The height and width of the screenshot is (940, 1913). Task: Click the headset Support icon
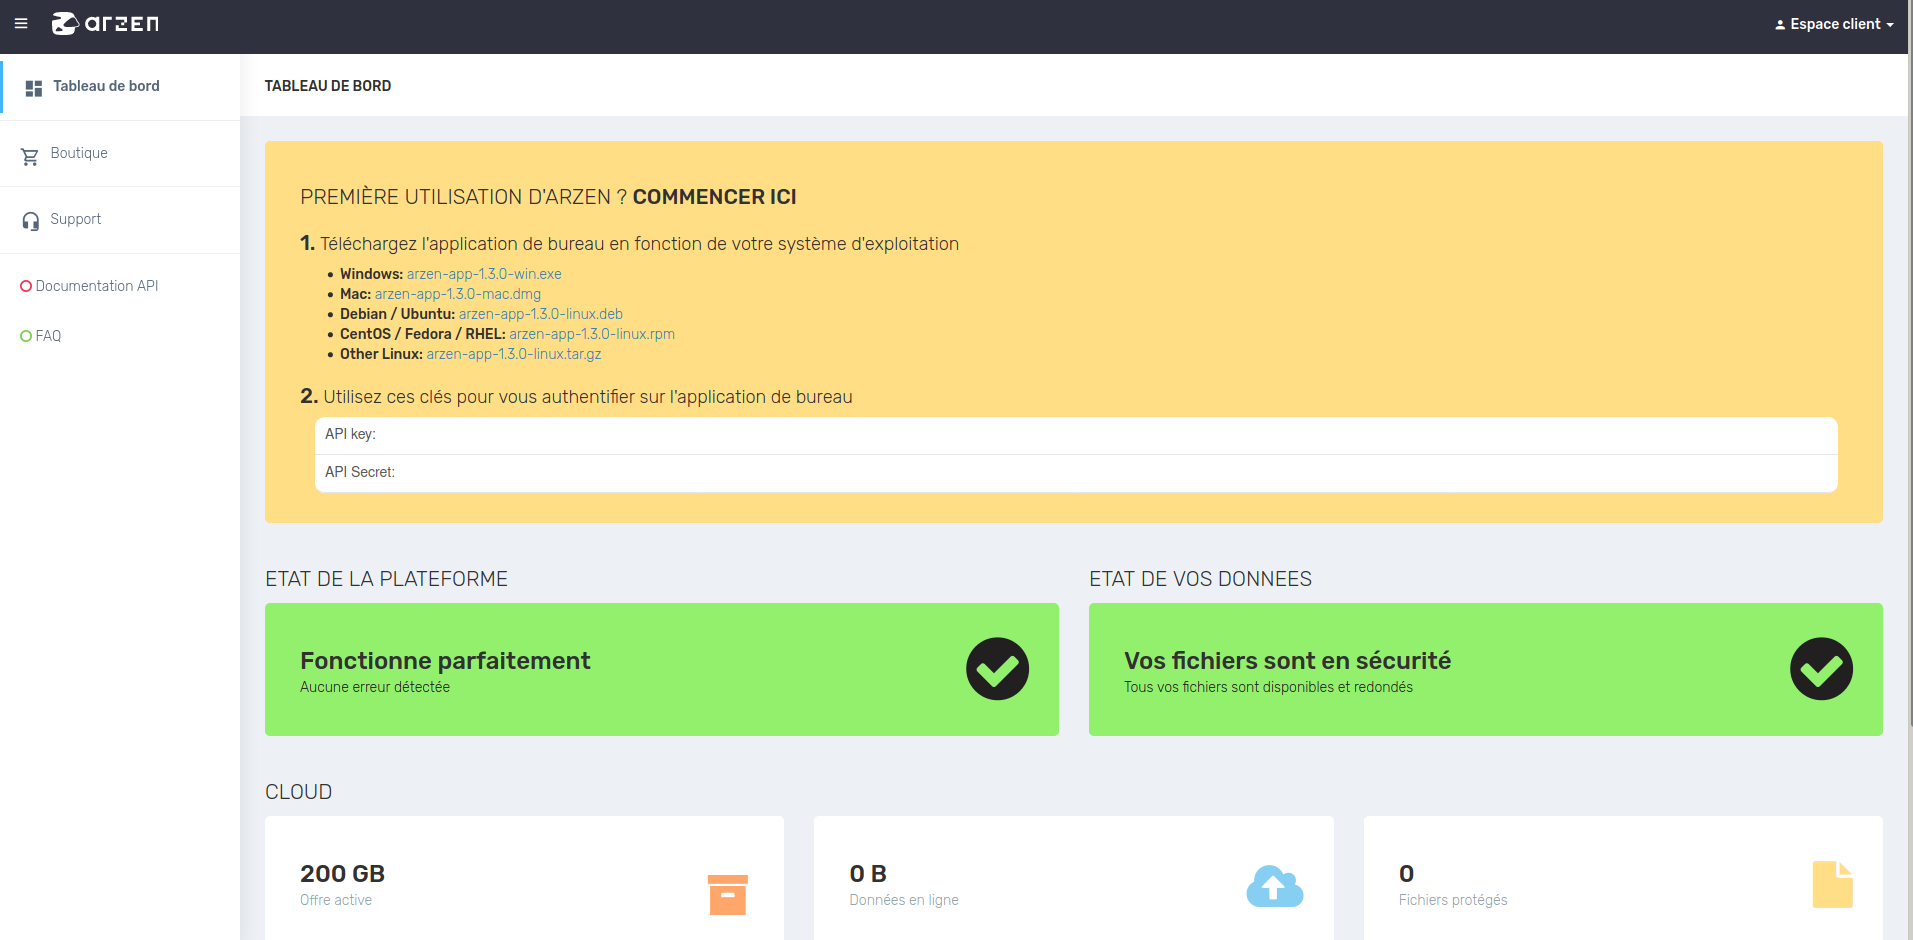click(31, 221)
